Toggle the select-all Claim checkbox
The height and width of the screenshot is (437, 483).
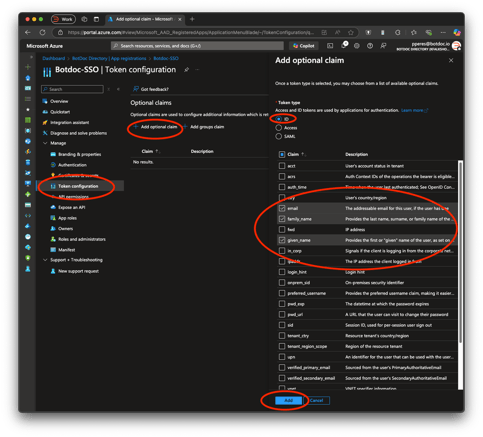(x=282, y=154)
